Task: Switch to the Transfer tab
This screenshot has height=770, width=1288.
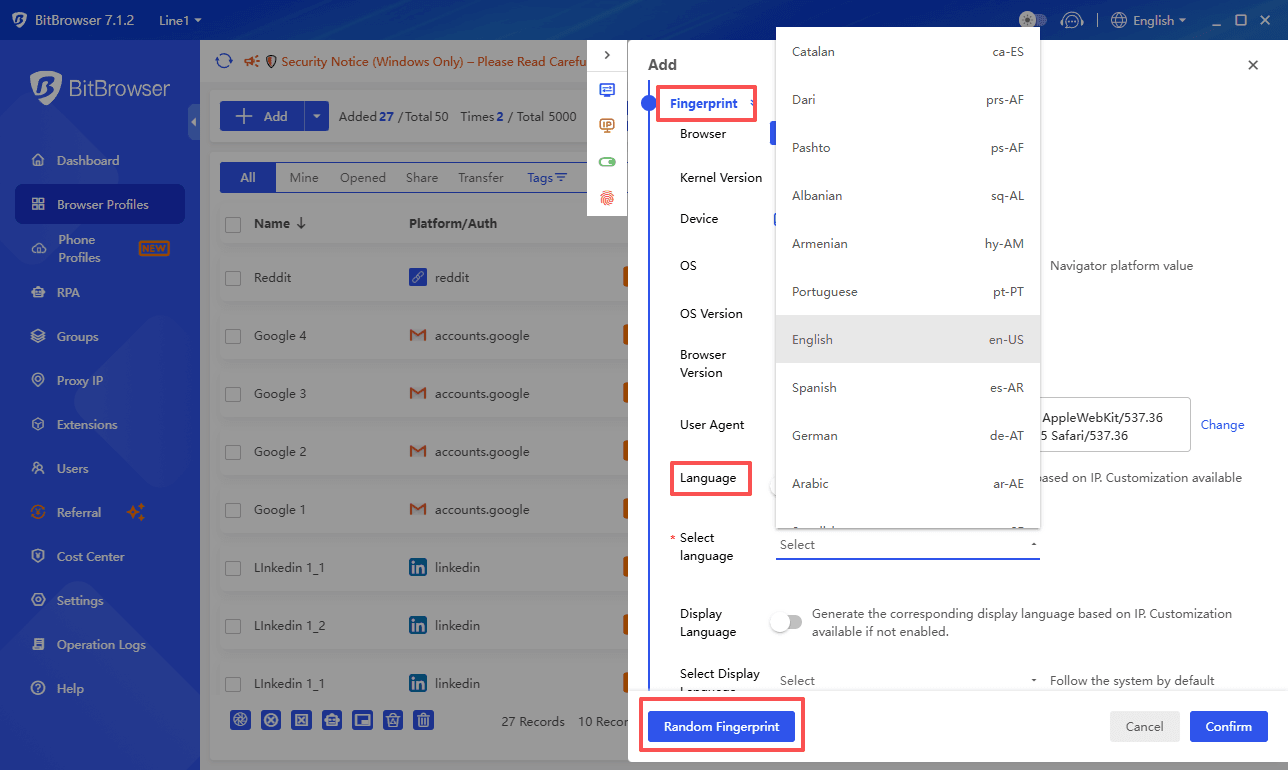Action: [481, 178]
